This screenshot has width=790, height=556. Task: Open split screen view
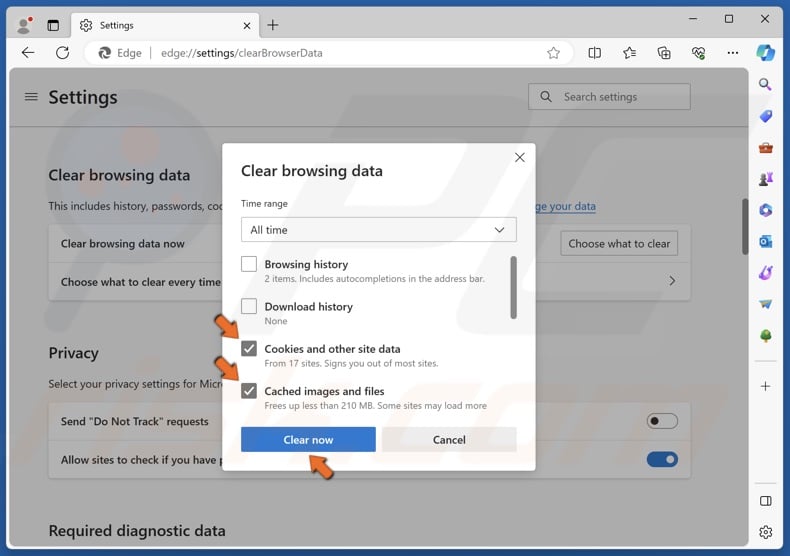click(595, 53)
